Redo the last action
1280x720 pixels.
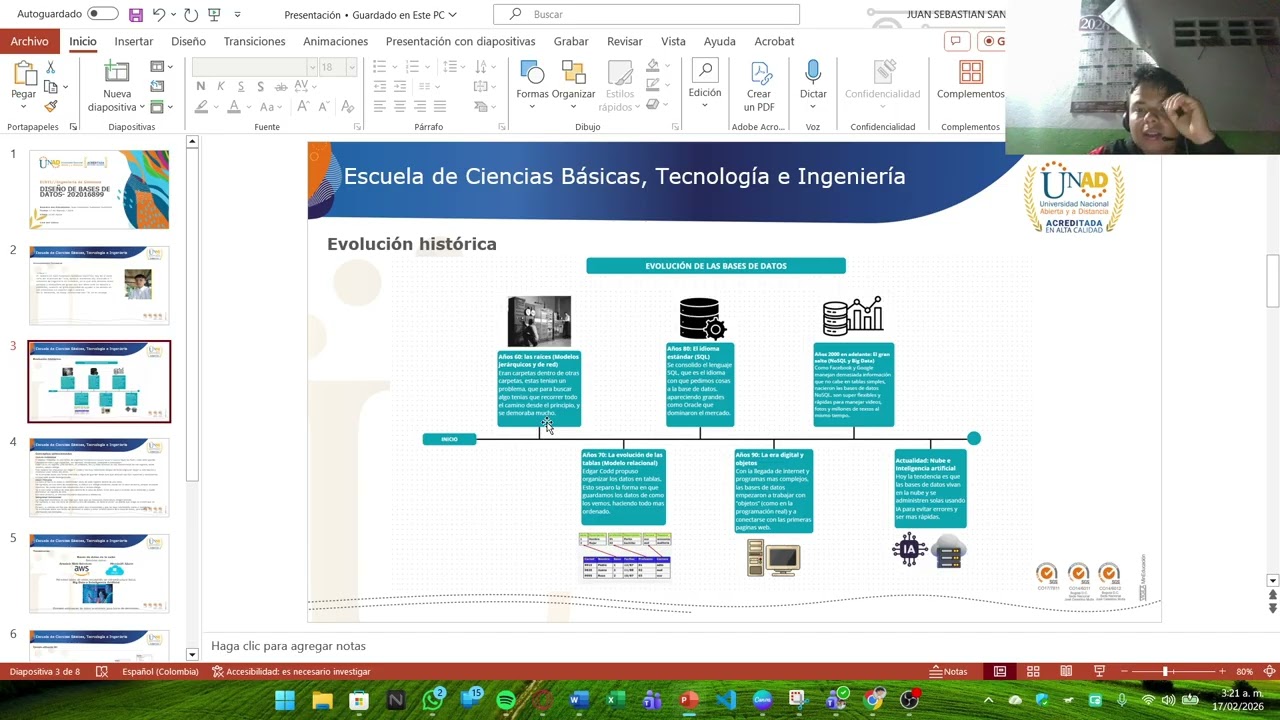(x=190, y=15)
